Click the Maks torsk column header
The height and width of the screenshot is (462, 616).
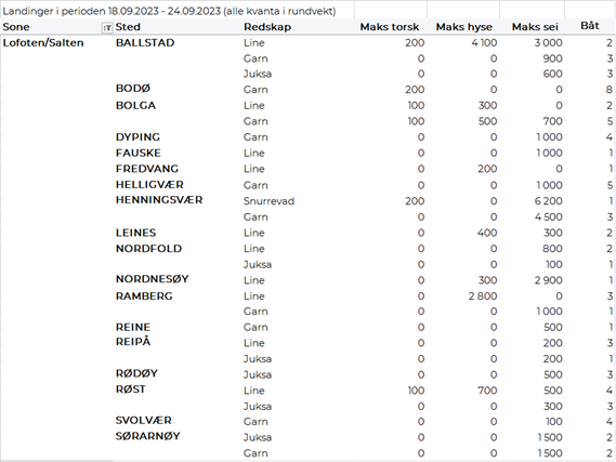pyautogui.click(x=391, y=26)
